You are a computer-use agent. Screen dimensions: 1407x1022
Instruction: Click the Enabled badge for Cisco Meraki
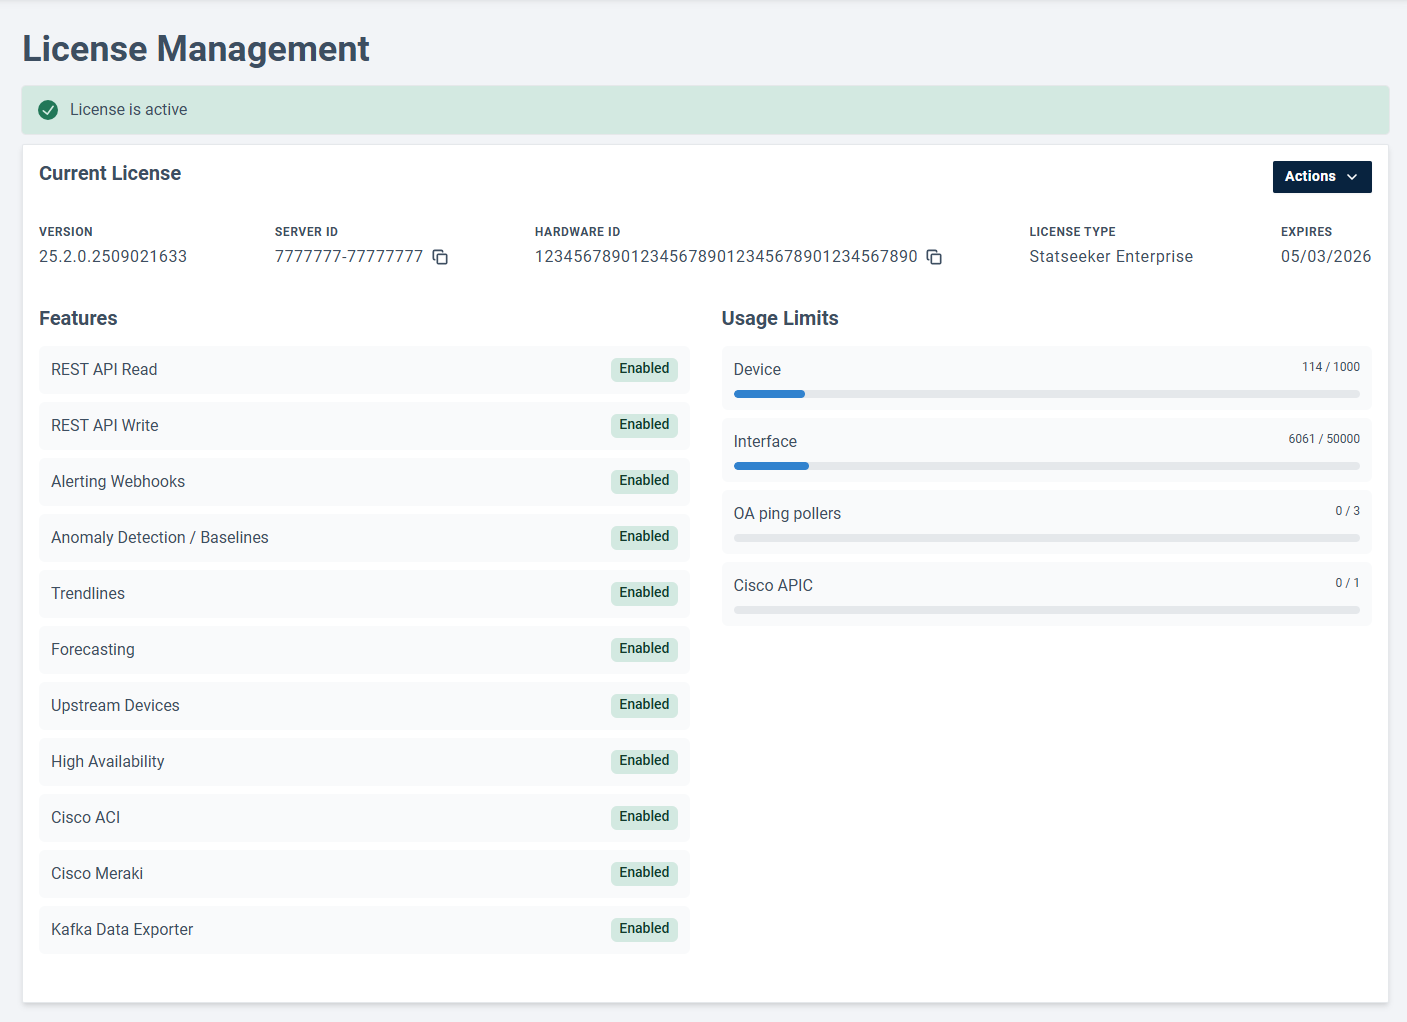click(x=644, y=873)
